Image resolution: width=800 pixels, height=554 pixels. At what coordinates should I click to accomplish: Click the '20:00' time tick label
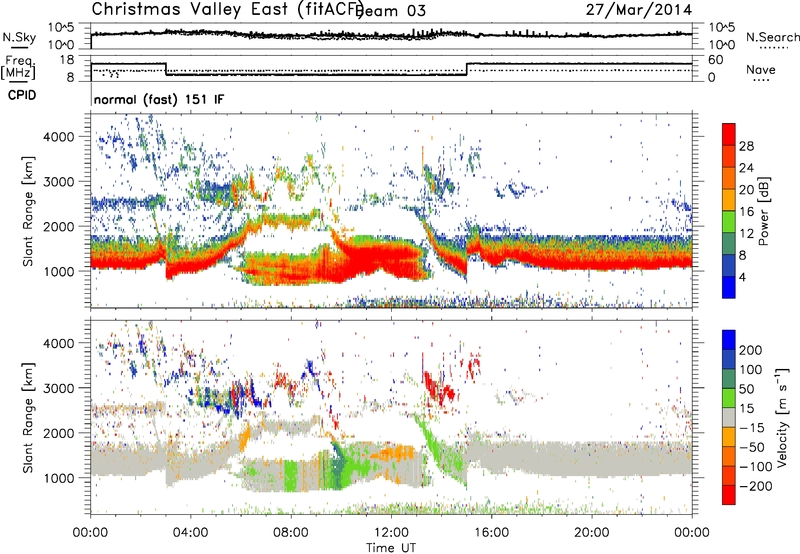[592, 533]
